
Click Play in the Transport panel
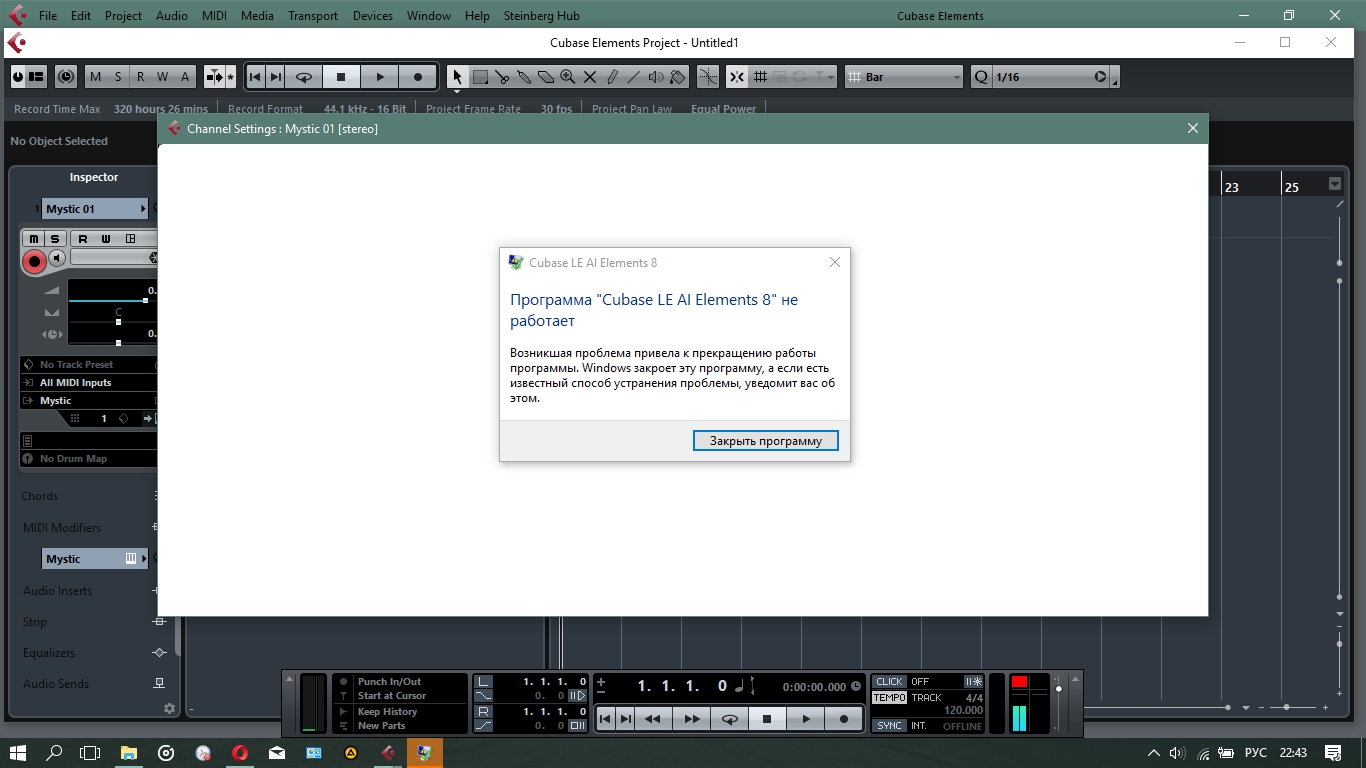(806, 719)
